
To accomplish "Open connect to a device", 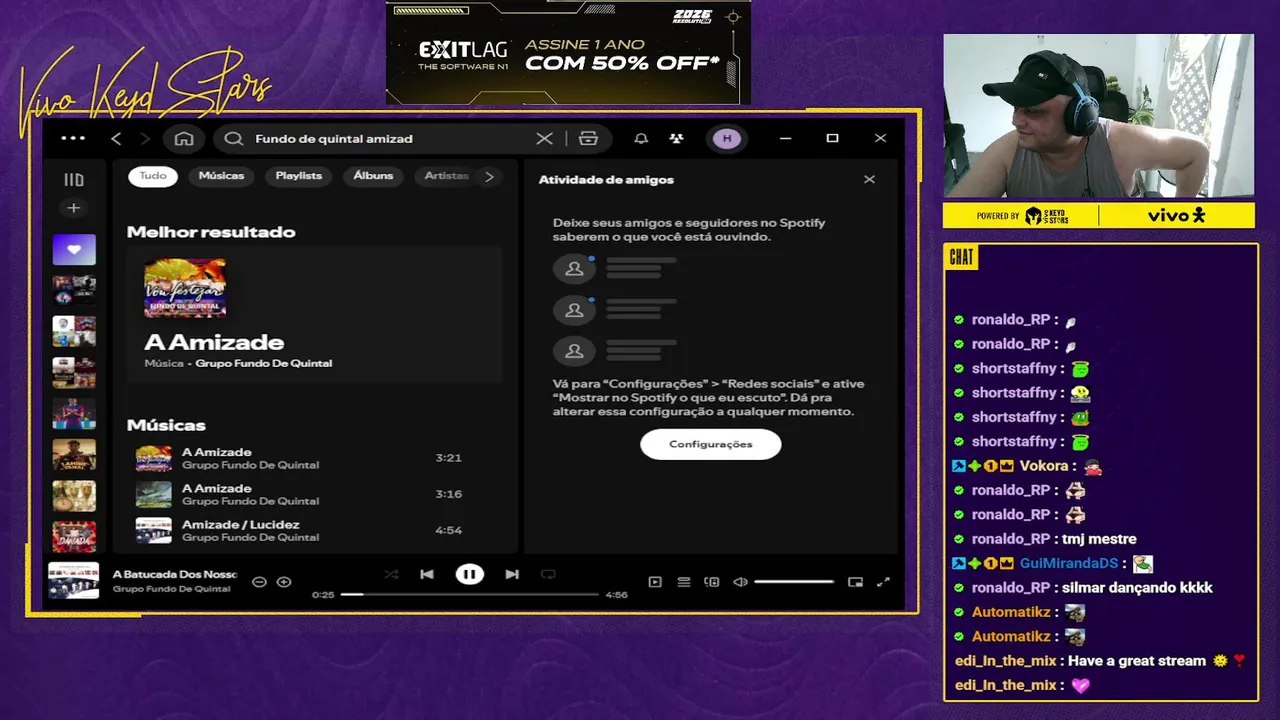I will (712, 582).
